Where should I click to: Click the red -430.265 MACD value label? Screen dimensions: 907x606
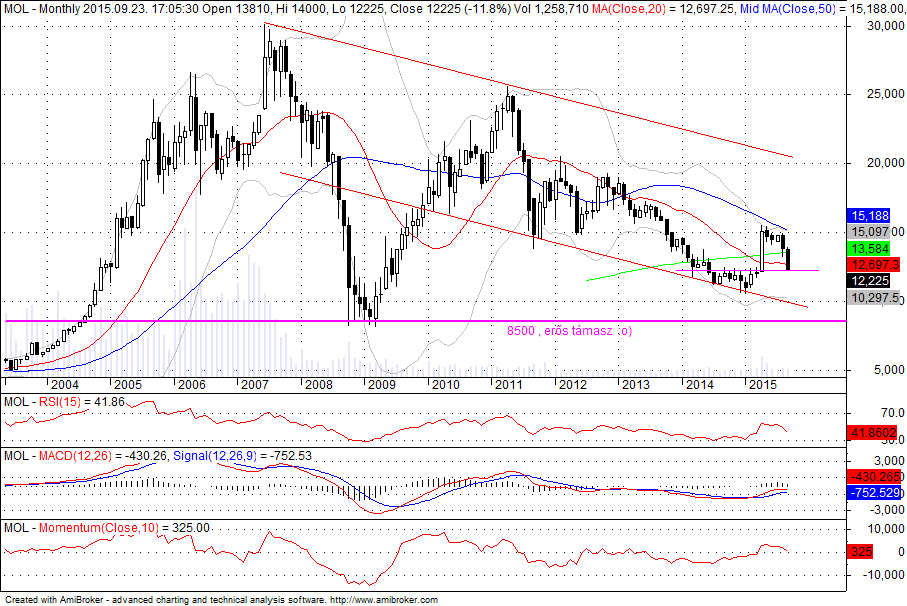click(874, 476)
